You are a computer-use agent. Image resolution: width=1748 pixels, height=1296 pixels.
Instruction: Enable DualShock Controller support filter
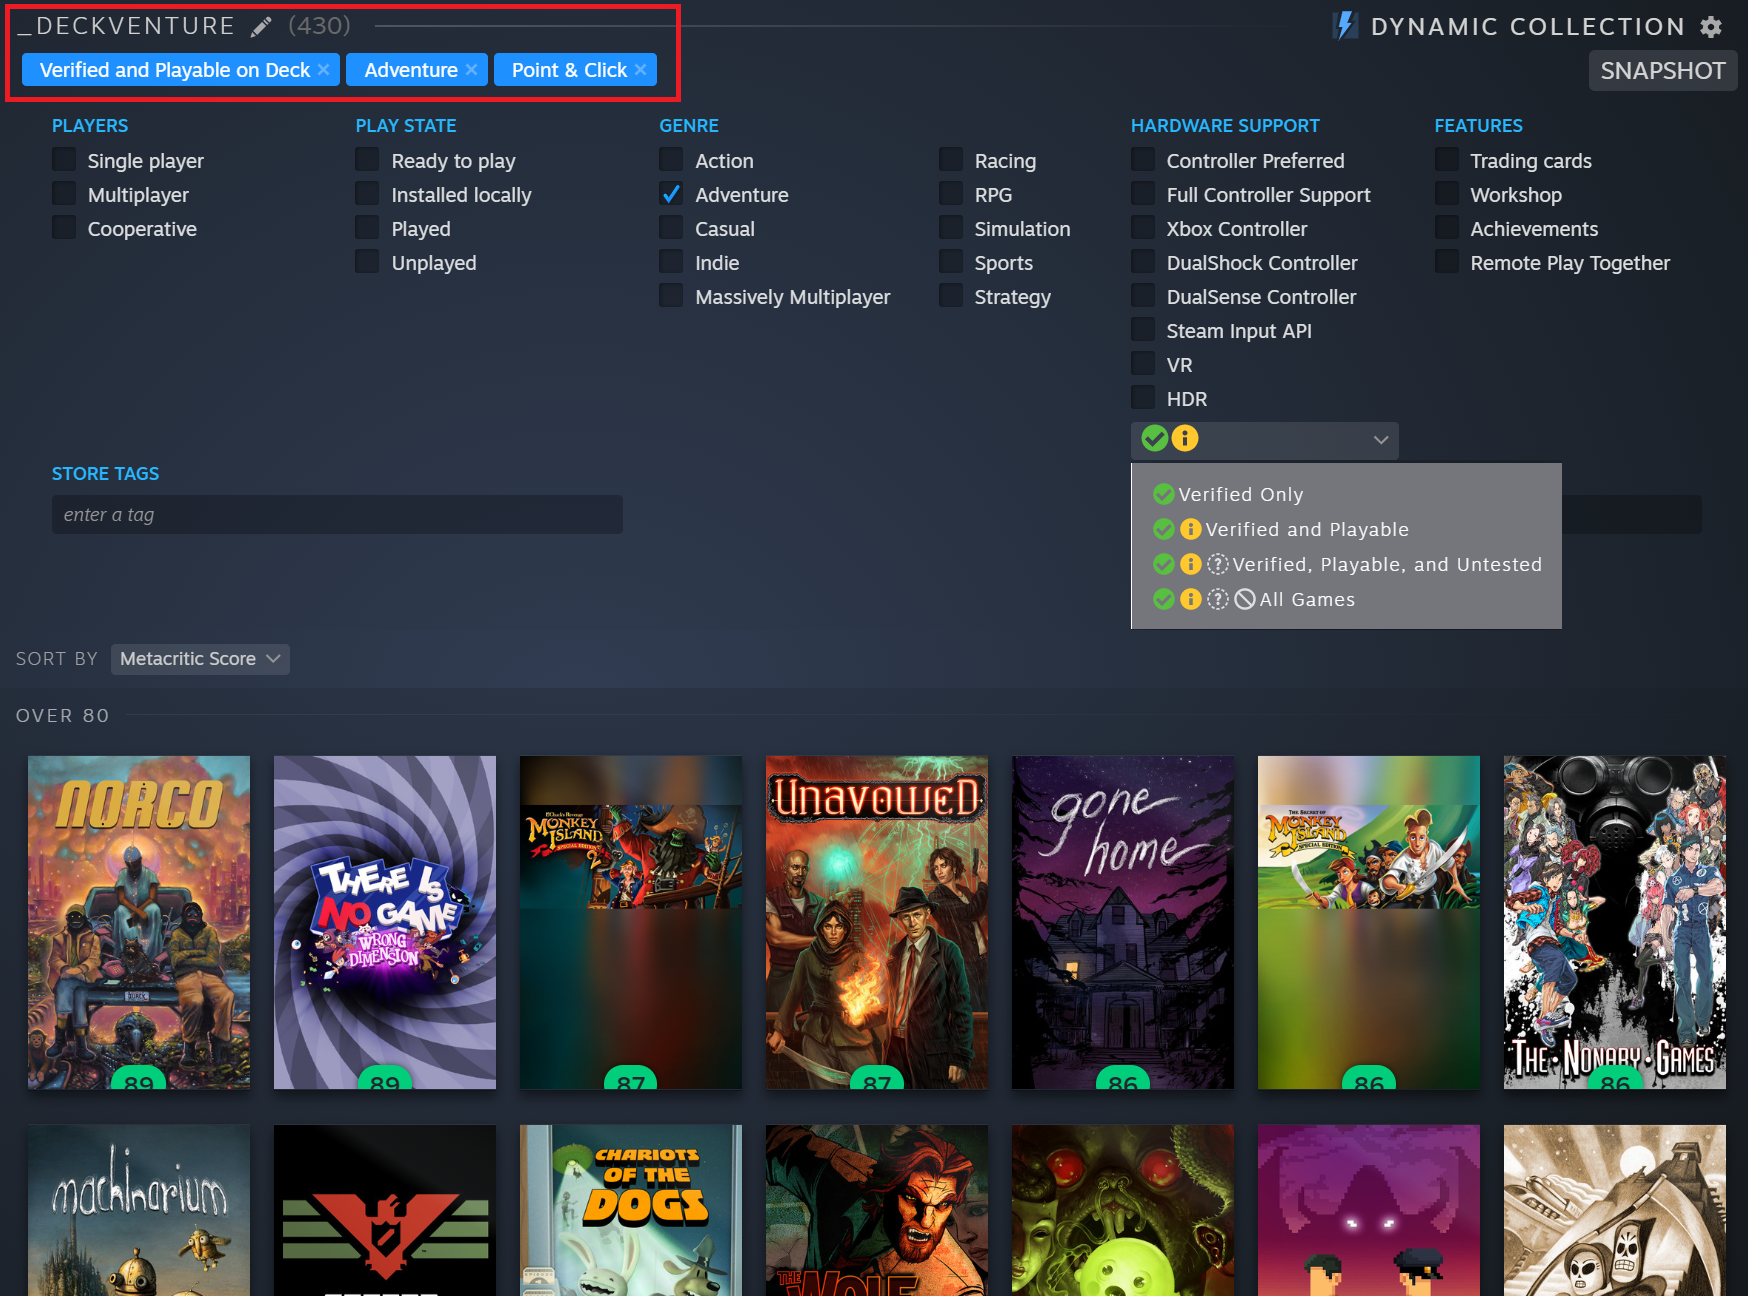[1143, 262]
